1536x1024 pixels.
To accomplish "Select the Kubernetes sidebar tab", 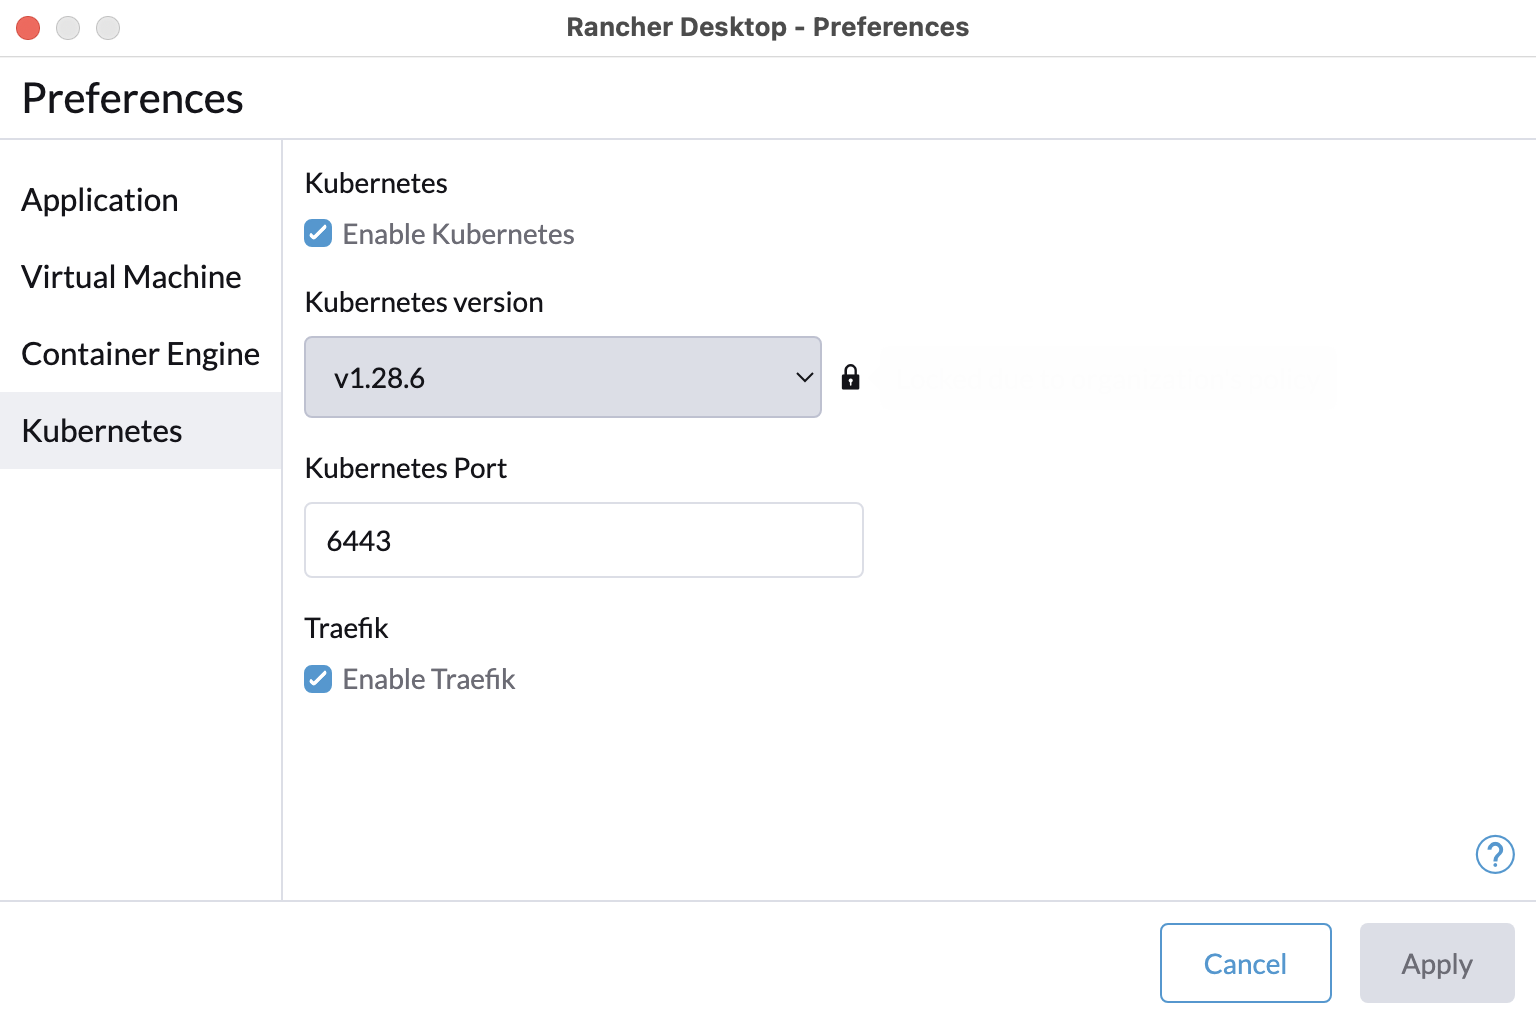I will pos(140,431).
